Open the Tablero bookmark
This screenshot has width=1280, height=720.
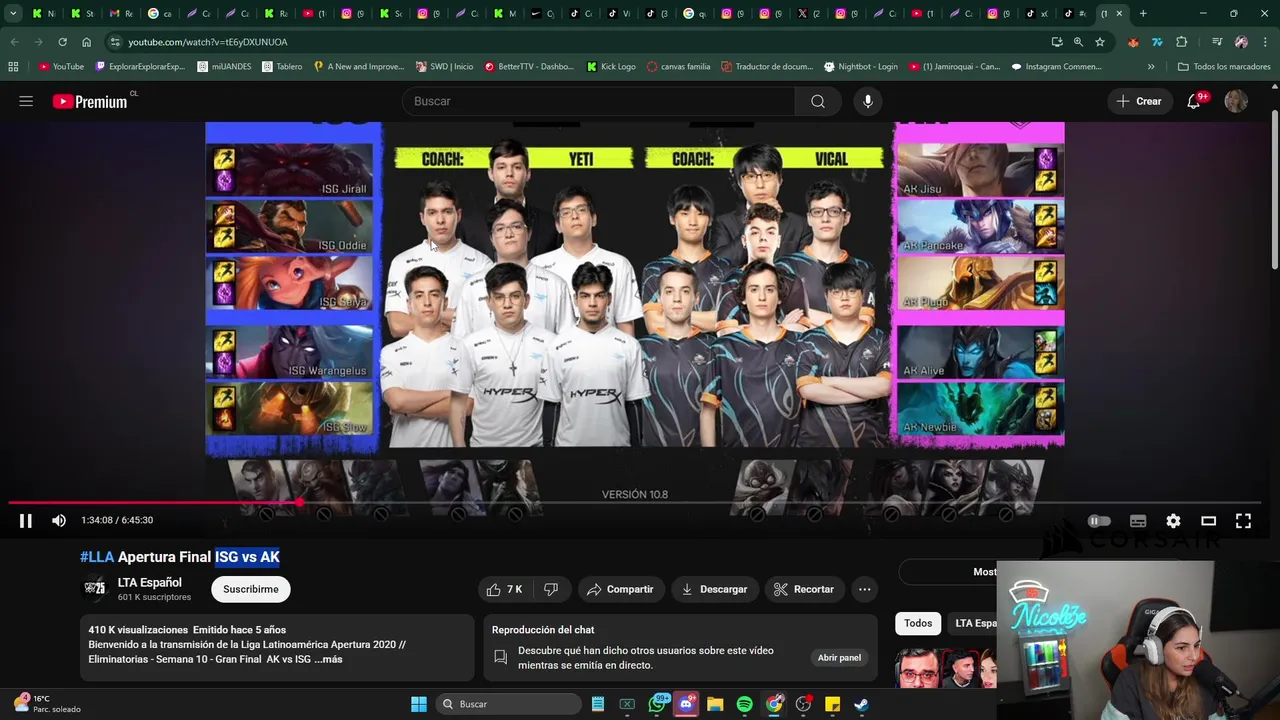pyautogui.click(x=282, y=66)
